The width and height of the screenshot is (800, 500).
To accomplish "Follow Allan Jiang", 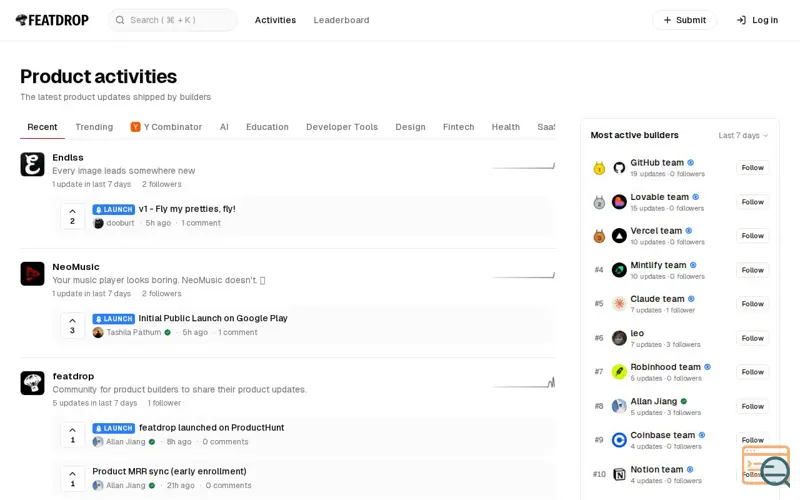I will click(753, 406).
